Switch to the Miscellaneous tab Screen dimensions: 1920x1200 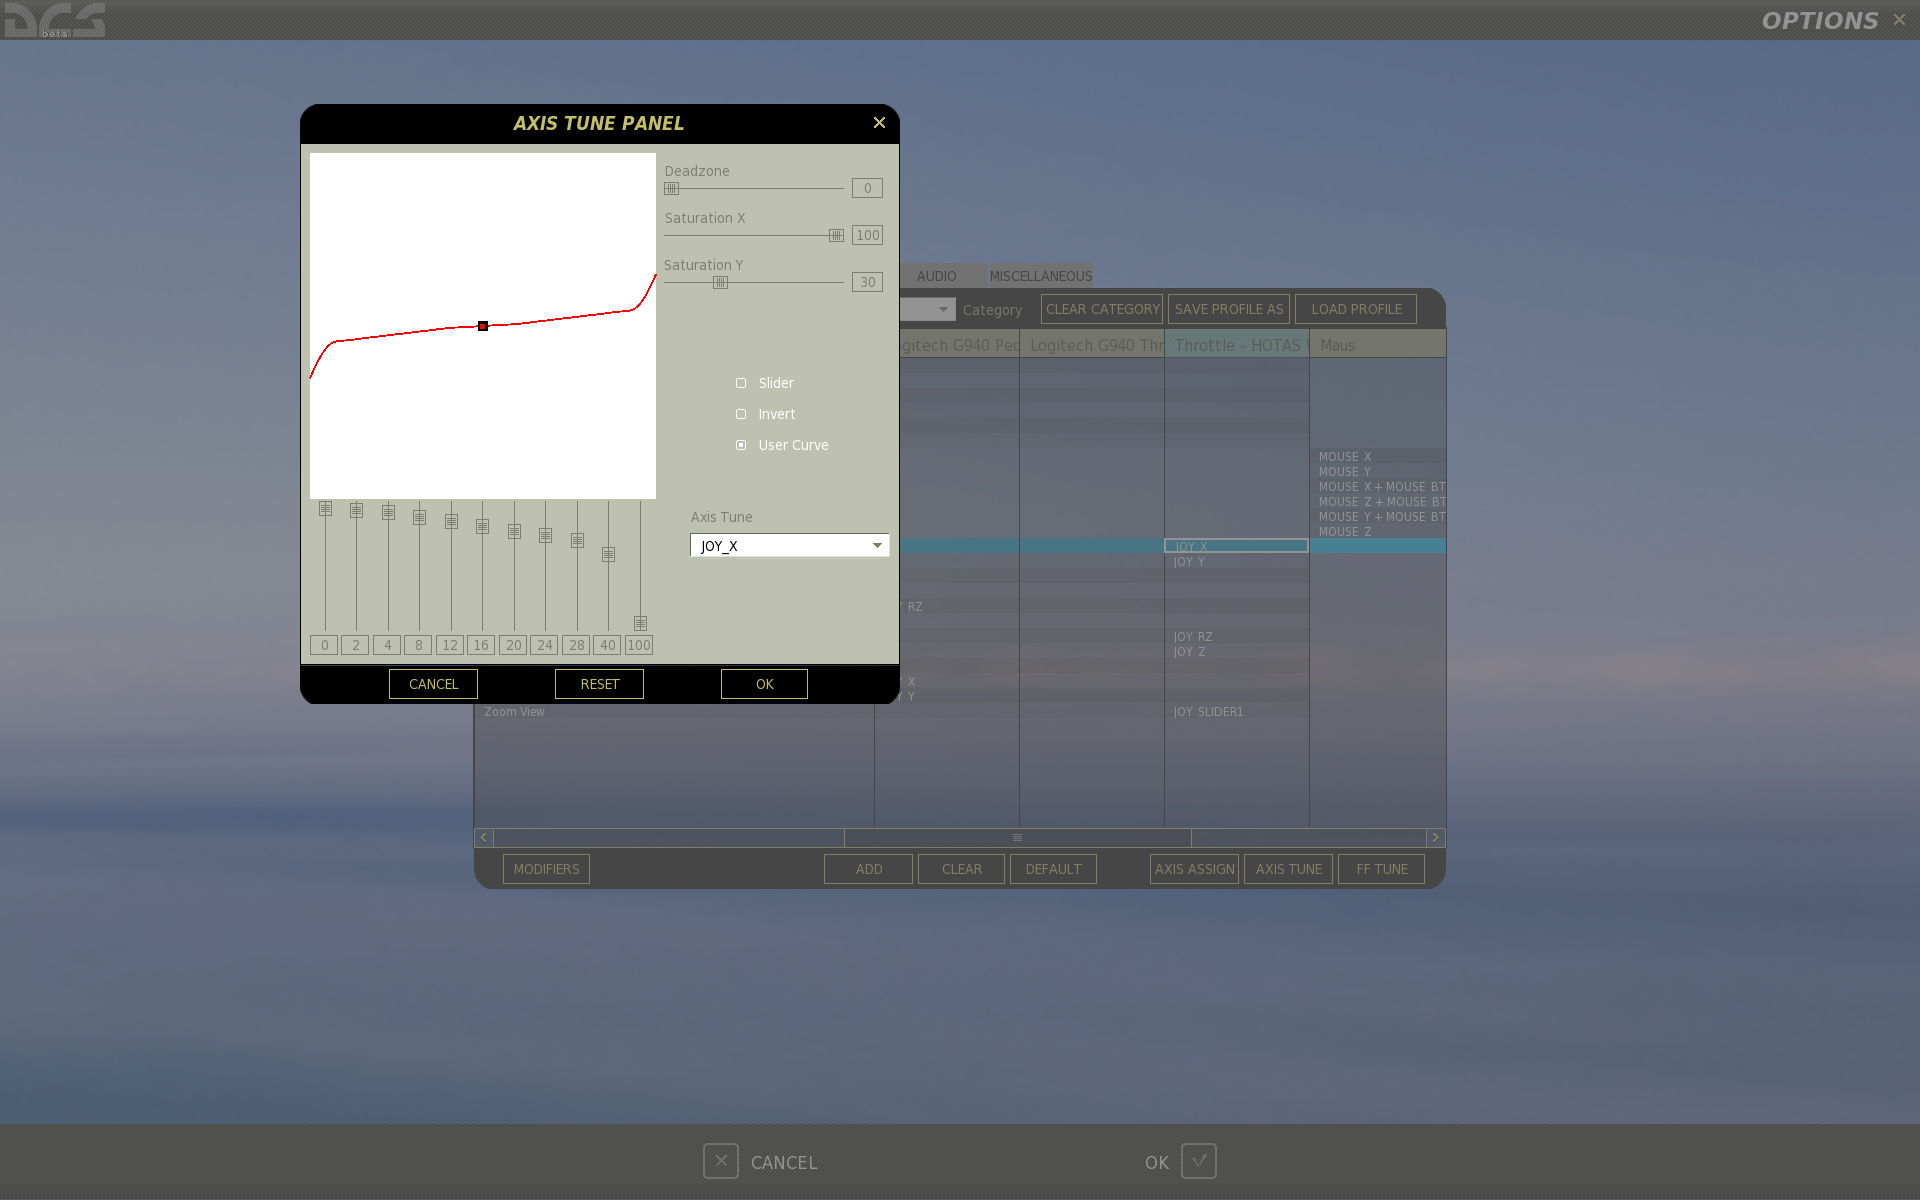point(1041,276)
